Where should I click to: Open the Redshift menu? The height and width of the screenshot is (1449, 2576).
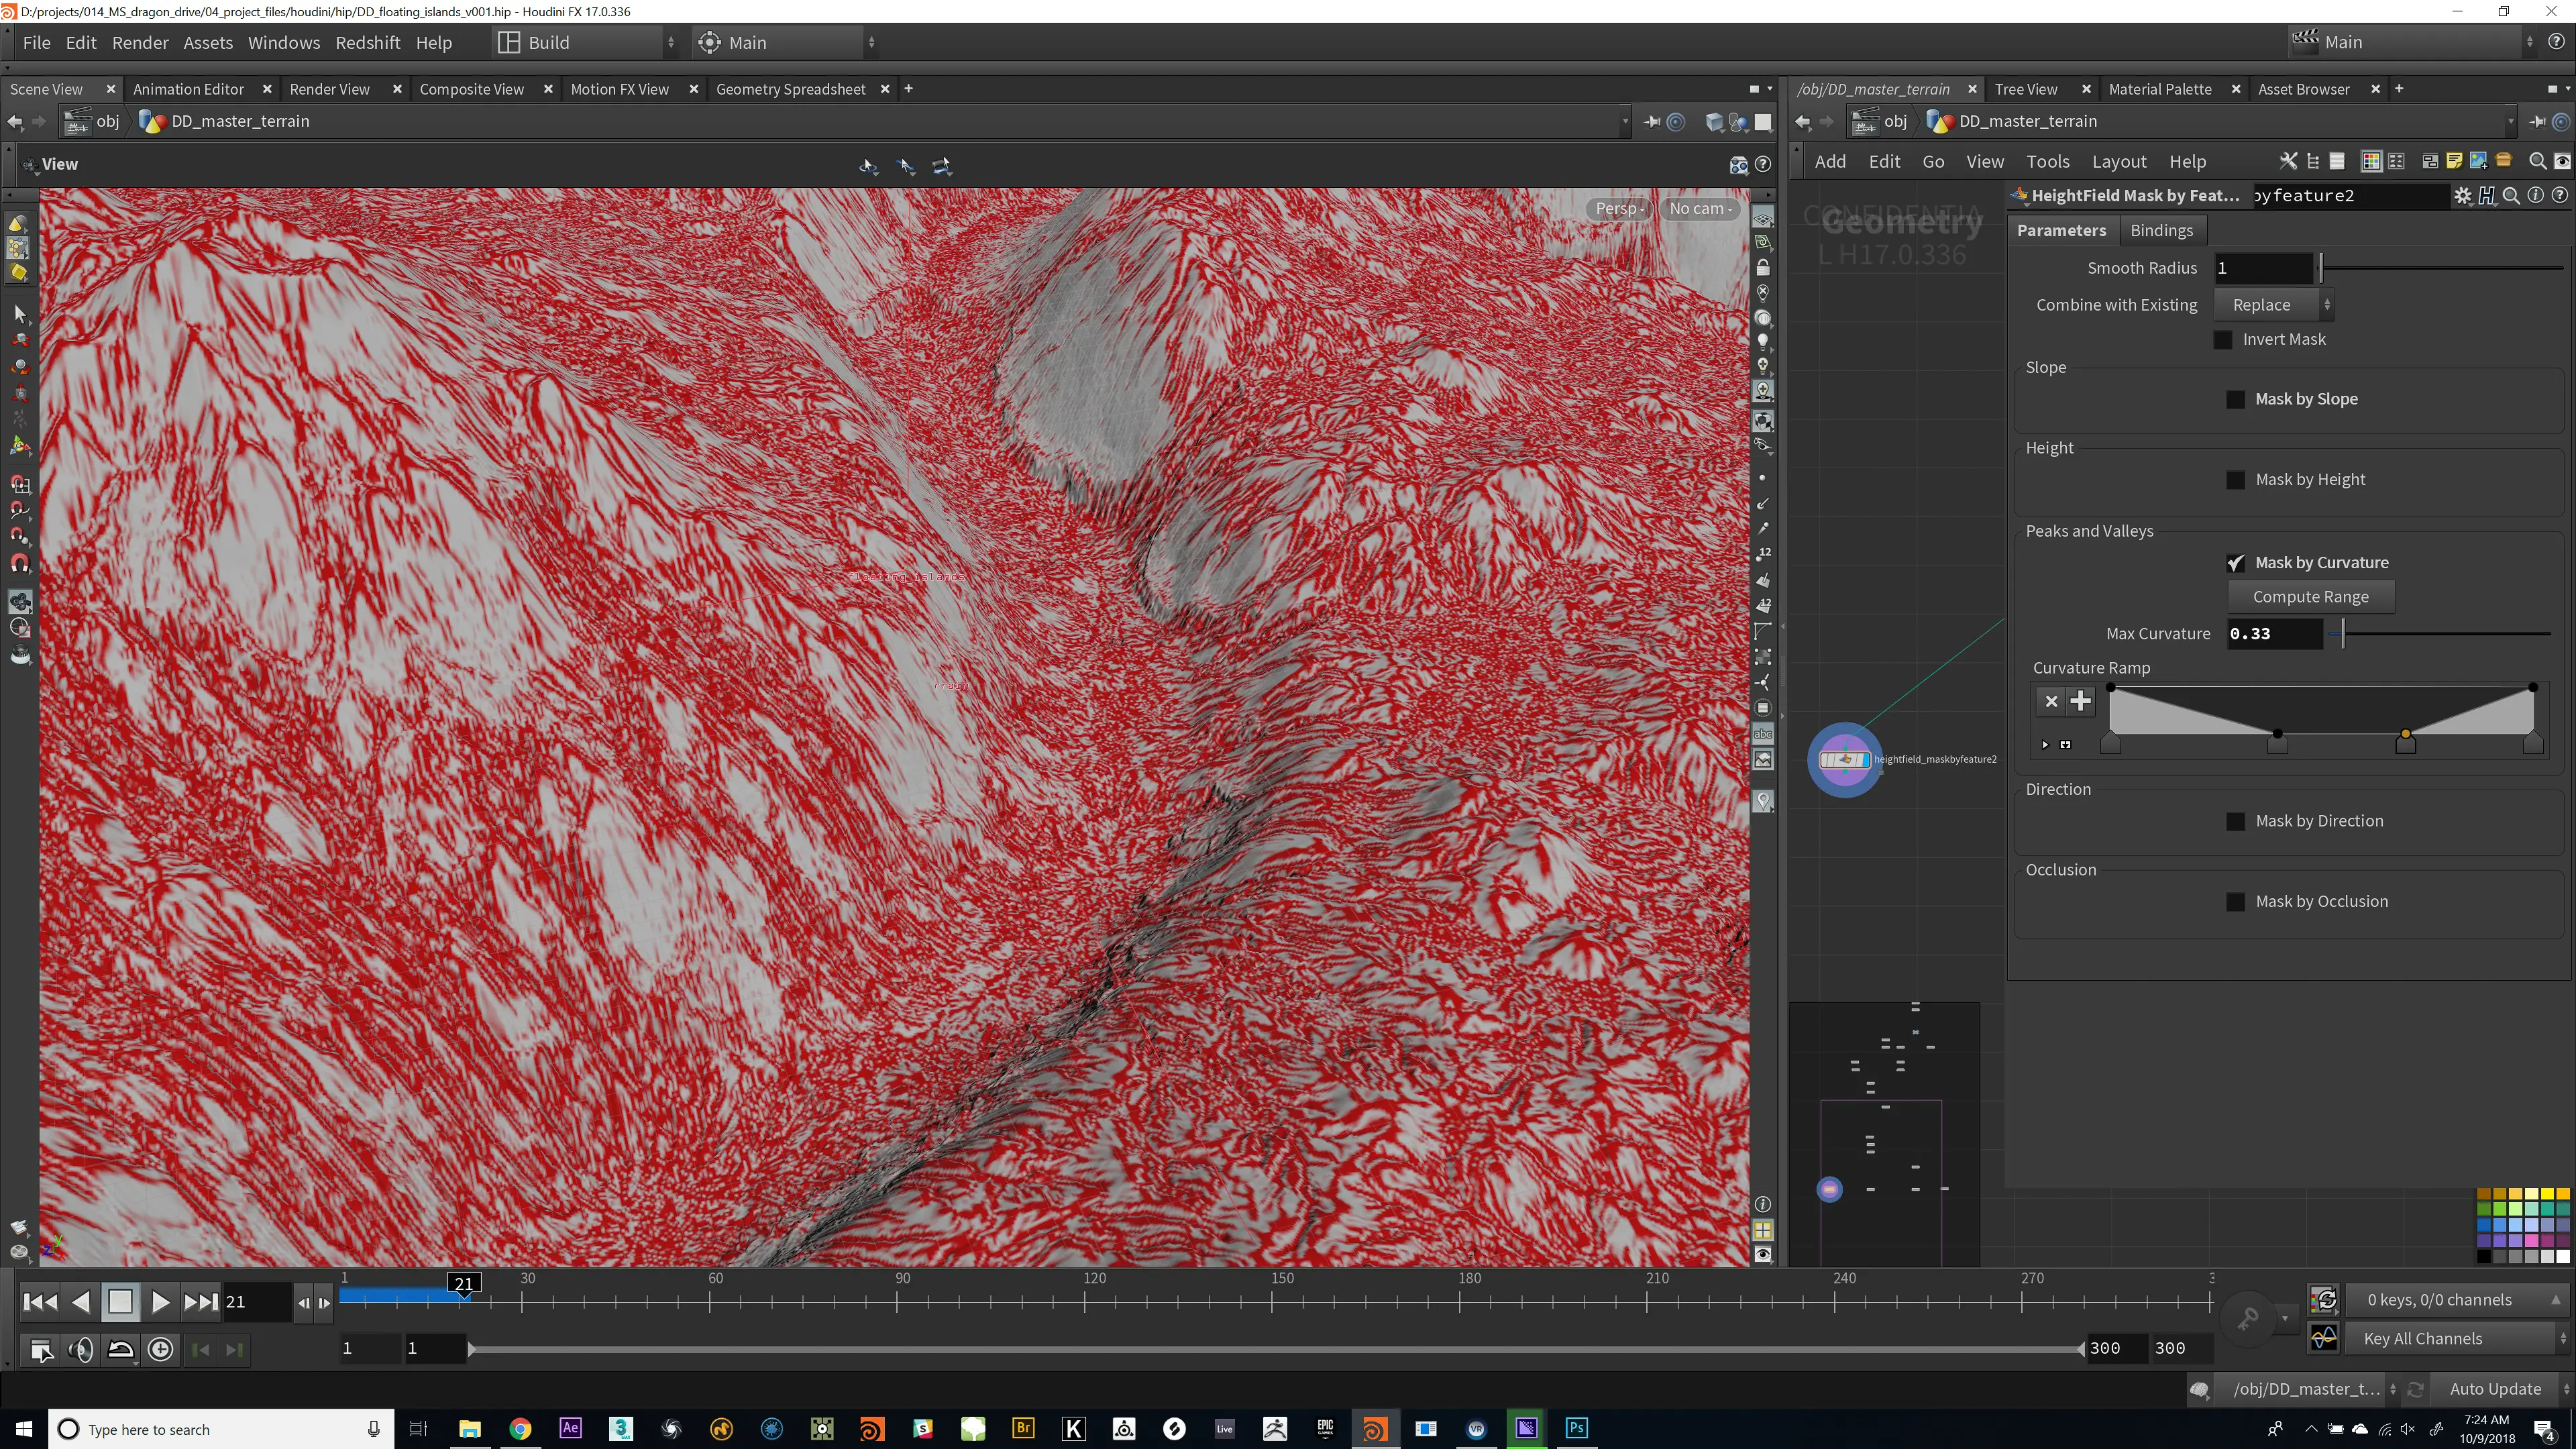coord(367,43)
